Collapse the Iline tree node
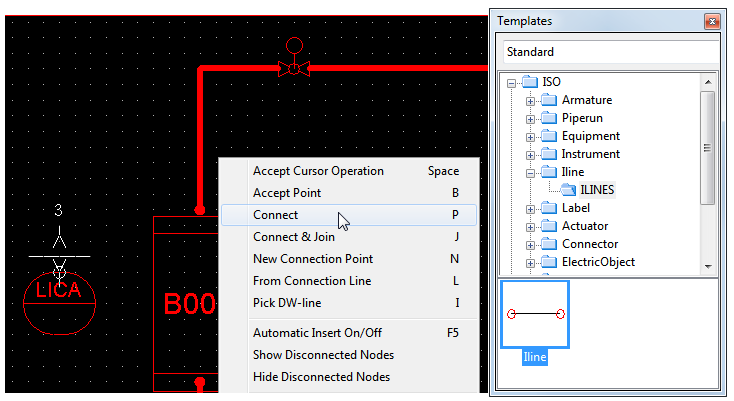The width and height of the screenshot is (734, 401). coord(531,172)
